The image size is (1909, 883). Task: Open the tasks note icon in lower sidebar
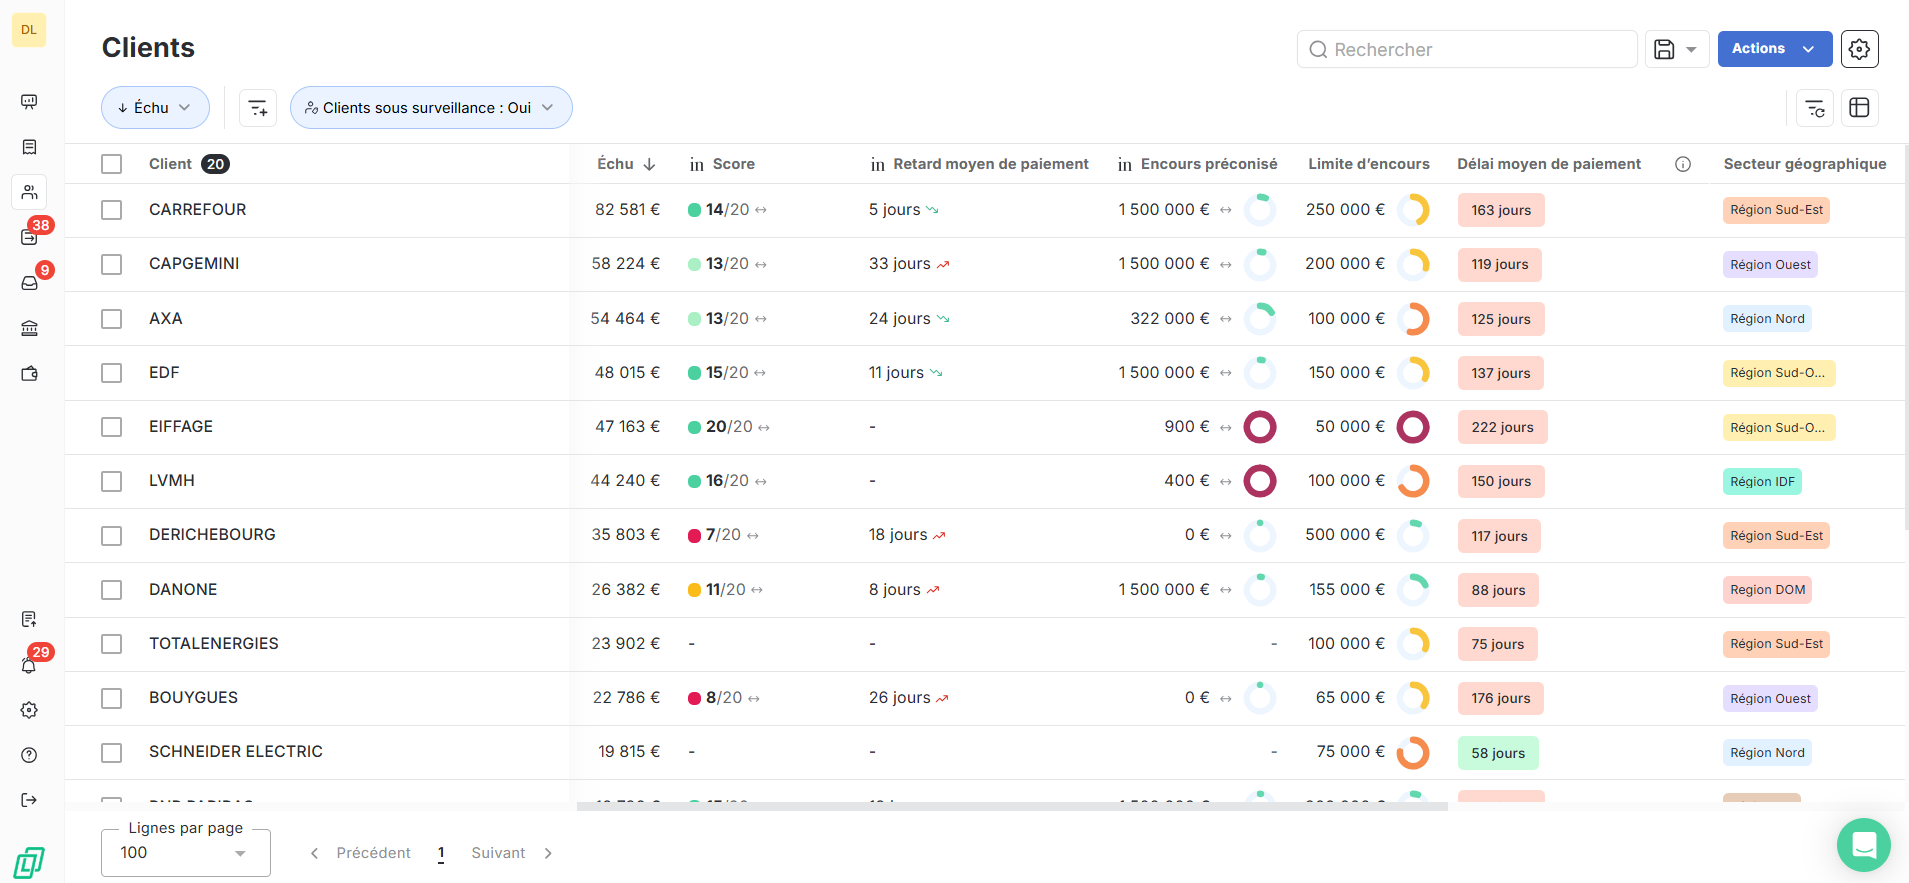tap(29, 619)
